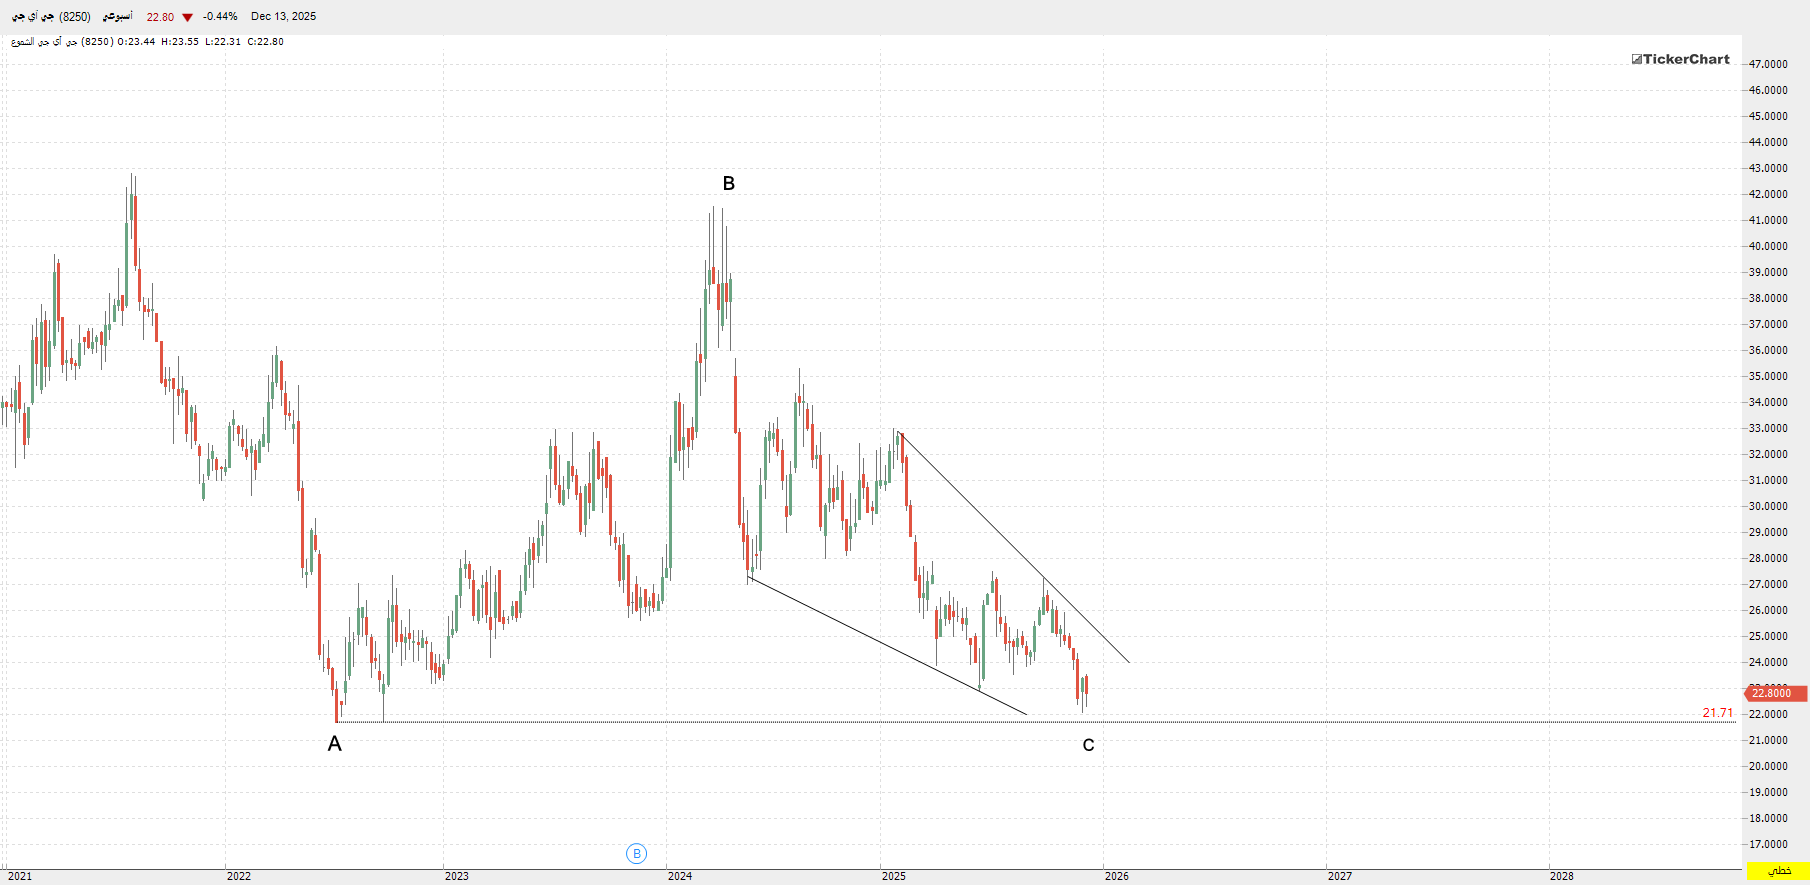Viewport: 1810px width, 885px height.
Task: Select the wave label A under the 2022 low
Action: [334, 743]
